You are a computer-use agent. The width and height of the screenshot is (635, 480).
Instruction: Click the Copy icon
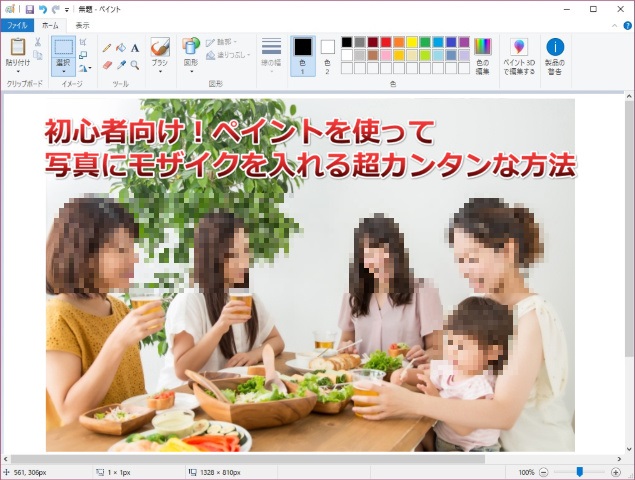click(x=38, y=55)
